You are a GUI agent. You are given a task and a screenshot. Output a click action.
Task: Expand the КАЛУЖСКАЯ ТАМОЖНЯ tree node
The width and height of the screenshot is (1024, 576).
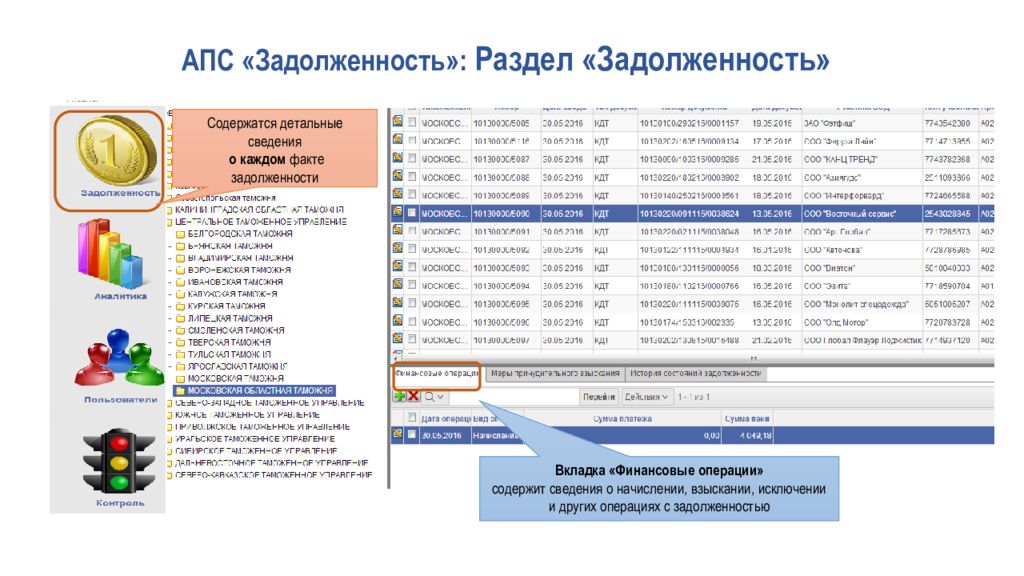click(170, 294)
